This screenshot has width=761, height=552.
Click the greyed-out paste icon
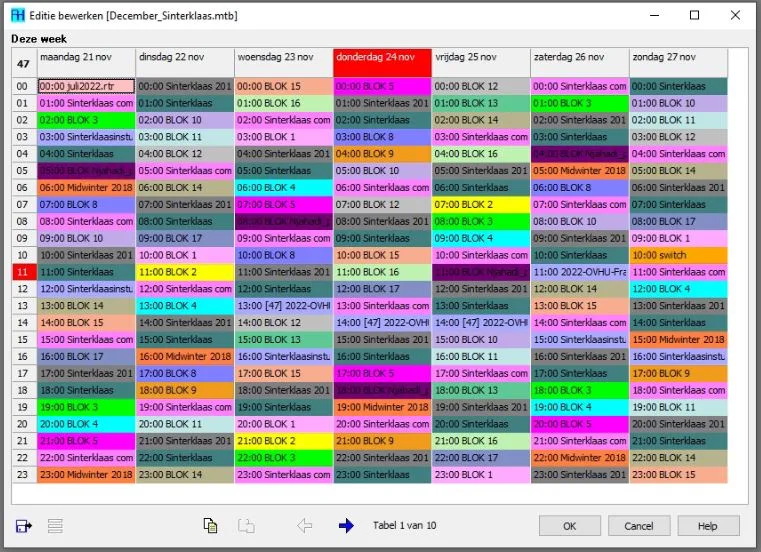[244, 525]
